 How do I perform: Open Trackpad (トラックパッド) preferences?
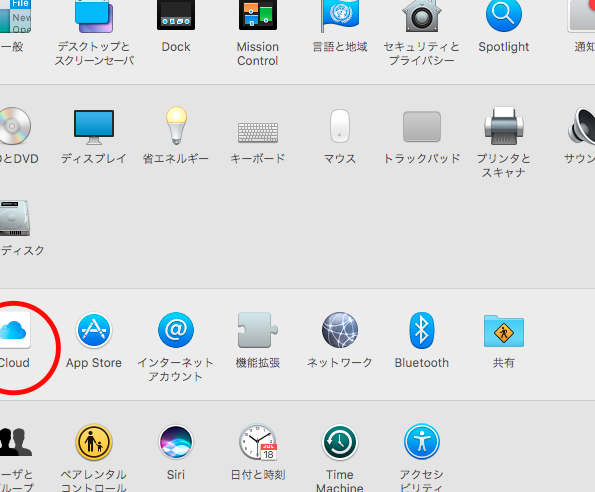[x=422, y=126]
